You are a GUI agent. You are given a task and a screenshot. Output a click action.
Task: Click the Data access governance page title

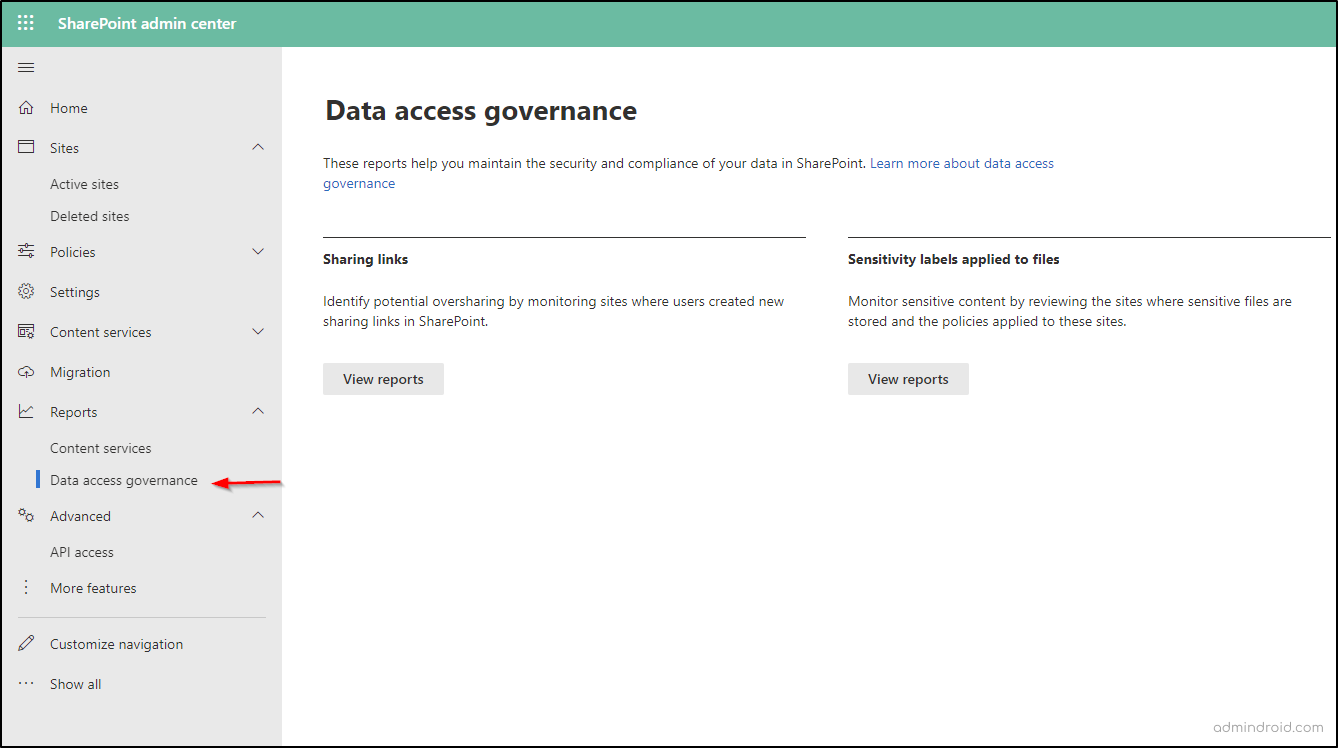click(481, 110)
